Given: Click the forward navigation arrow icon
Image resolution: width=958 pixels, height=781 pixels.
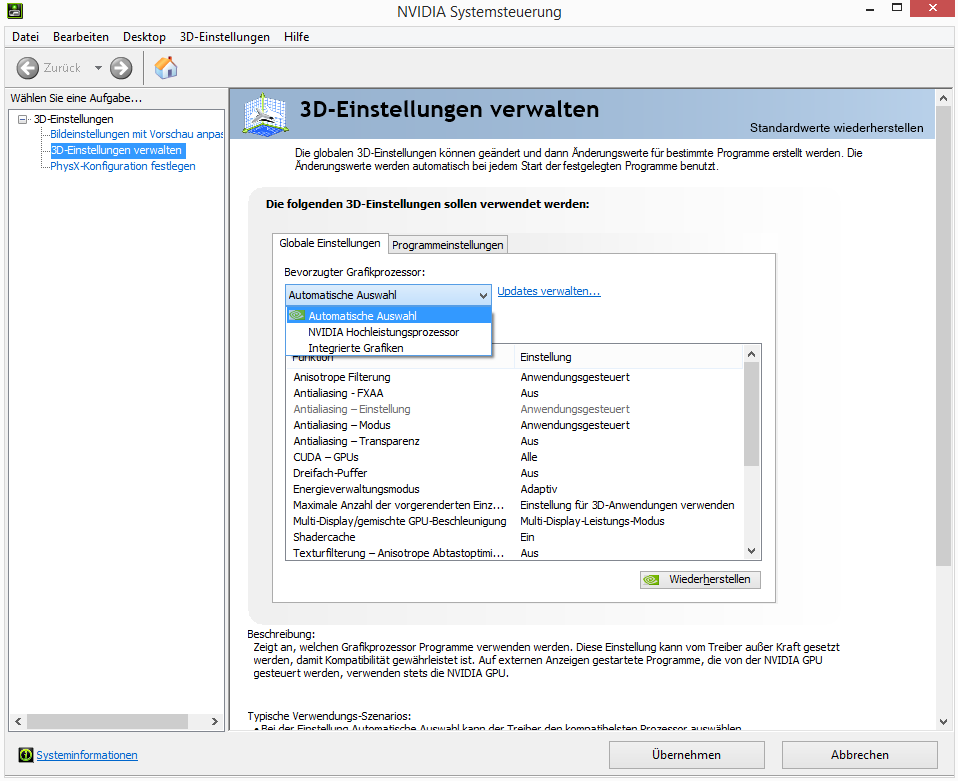Looking at the screenshot, I should (x=121, y=68).
